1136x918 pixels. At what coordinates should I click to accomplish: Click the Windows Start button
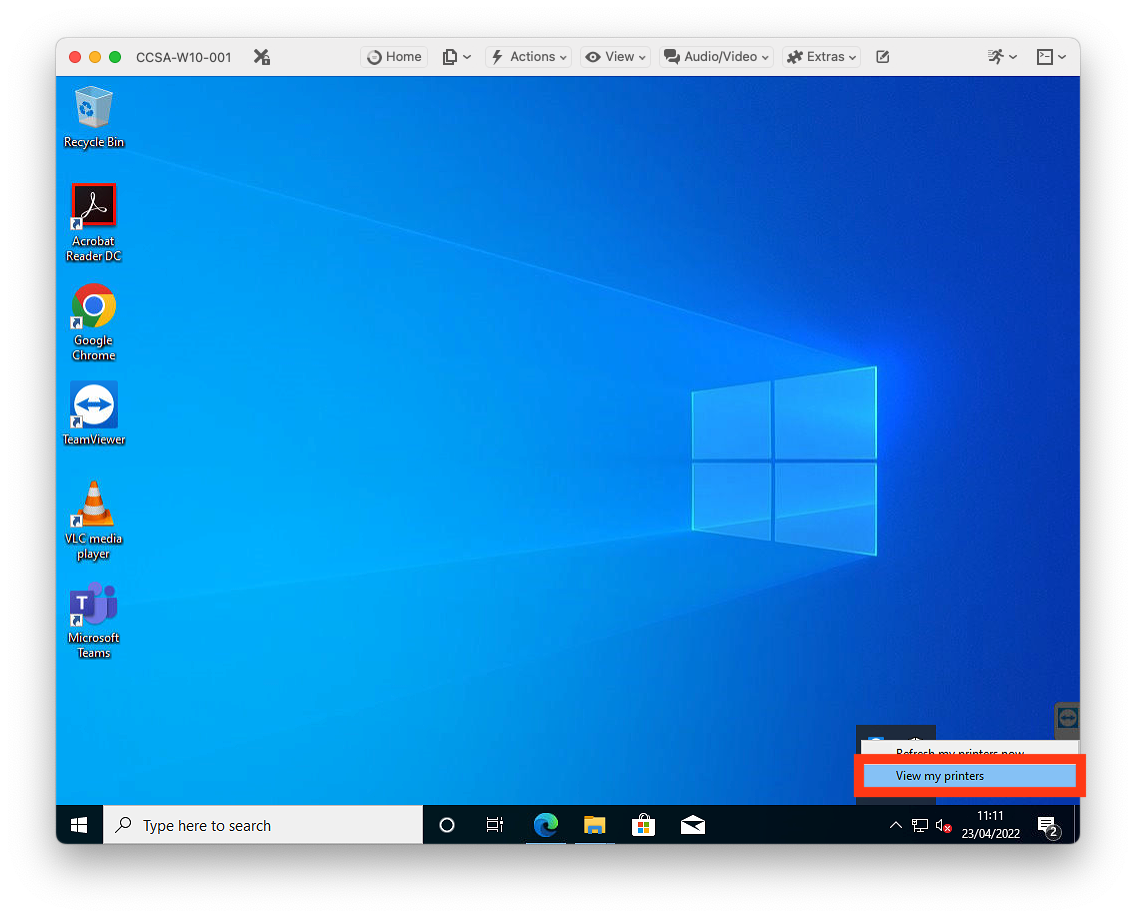(x=79, y=825)
